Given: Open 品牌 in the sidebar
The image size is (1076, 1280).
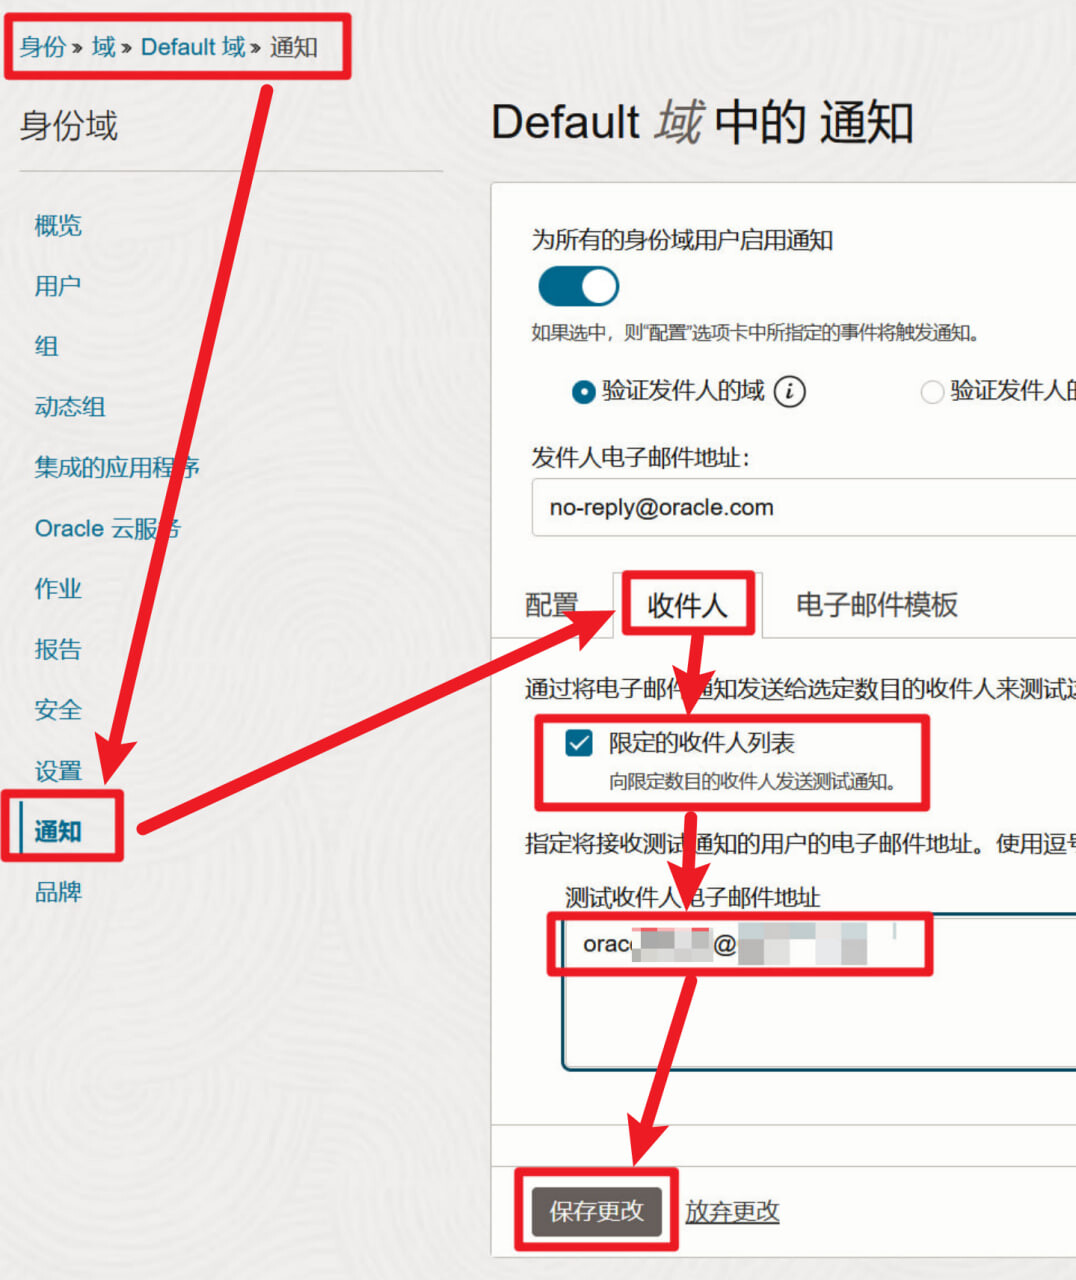Looking at the screenshot, I should click(x=58, y=892).
